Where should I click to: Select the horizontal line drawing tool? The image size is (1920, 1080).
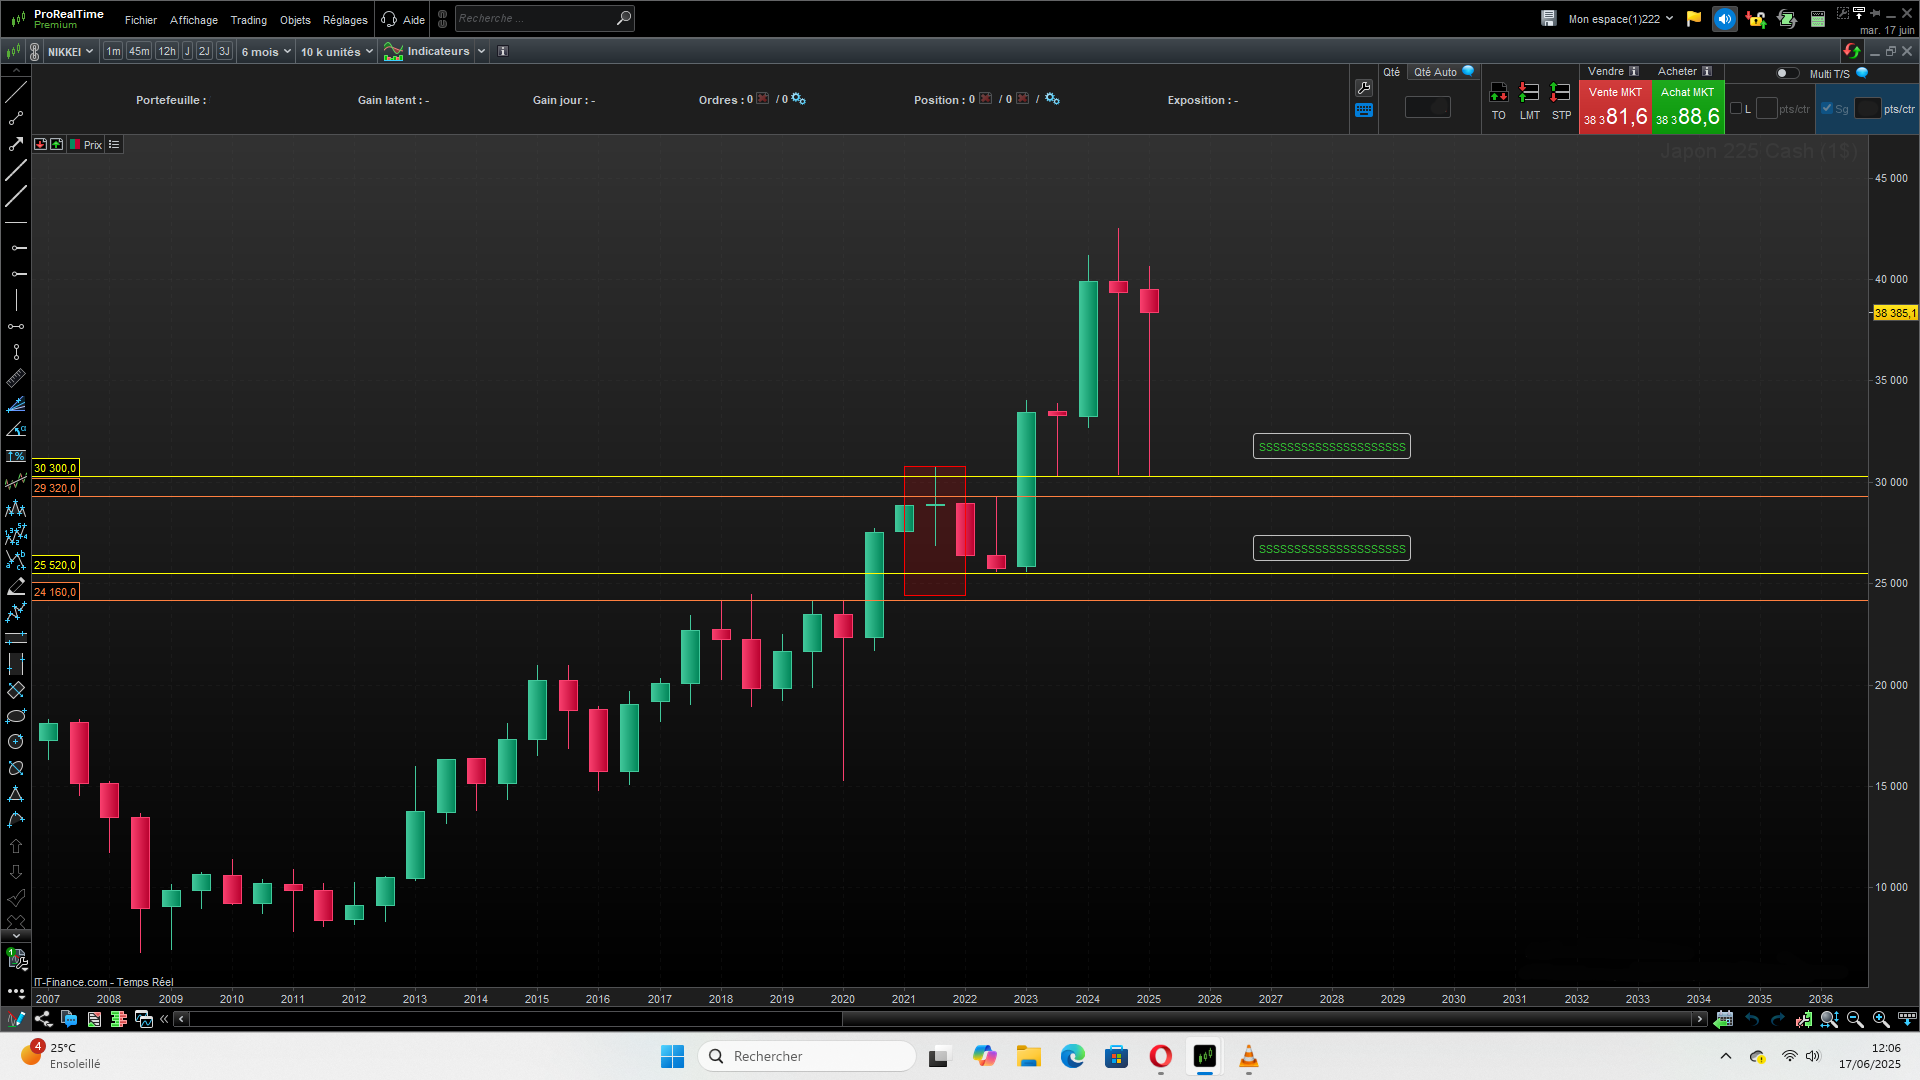16,222
